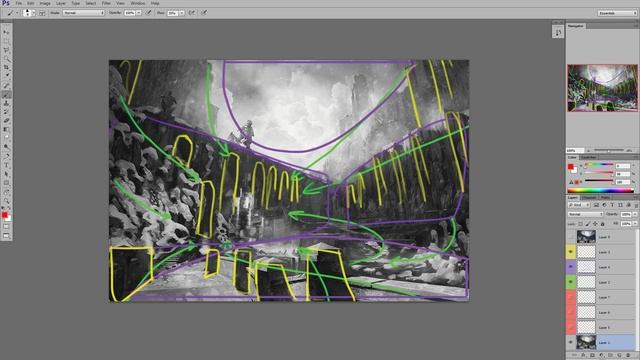Click the Layer 1 thumbnail in Layers panel
Viewport: 640px width, 360px height.
click(x=586, y=342)
